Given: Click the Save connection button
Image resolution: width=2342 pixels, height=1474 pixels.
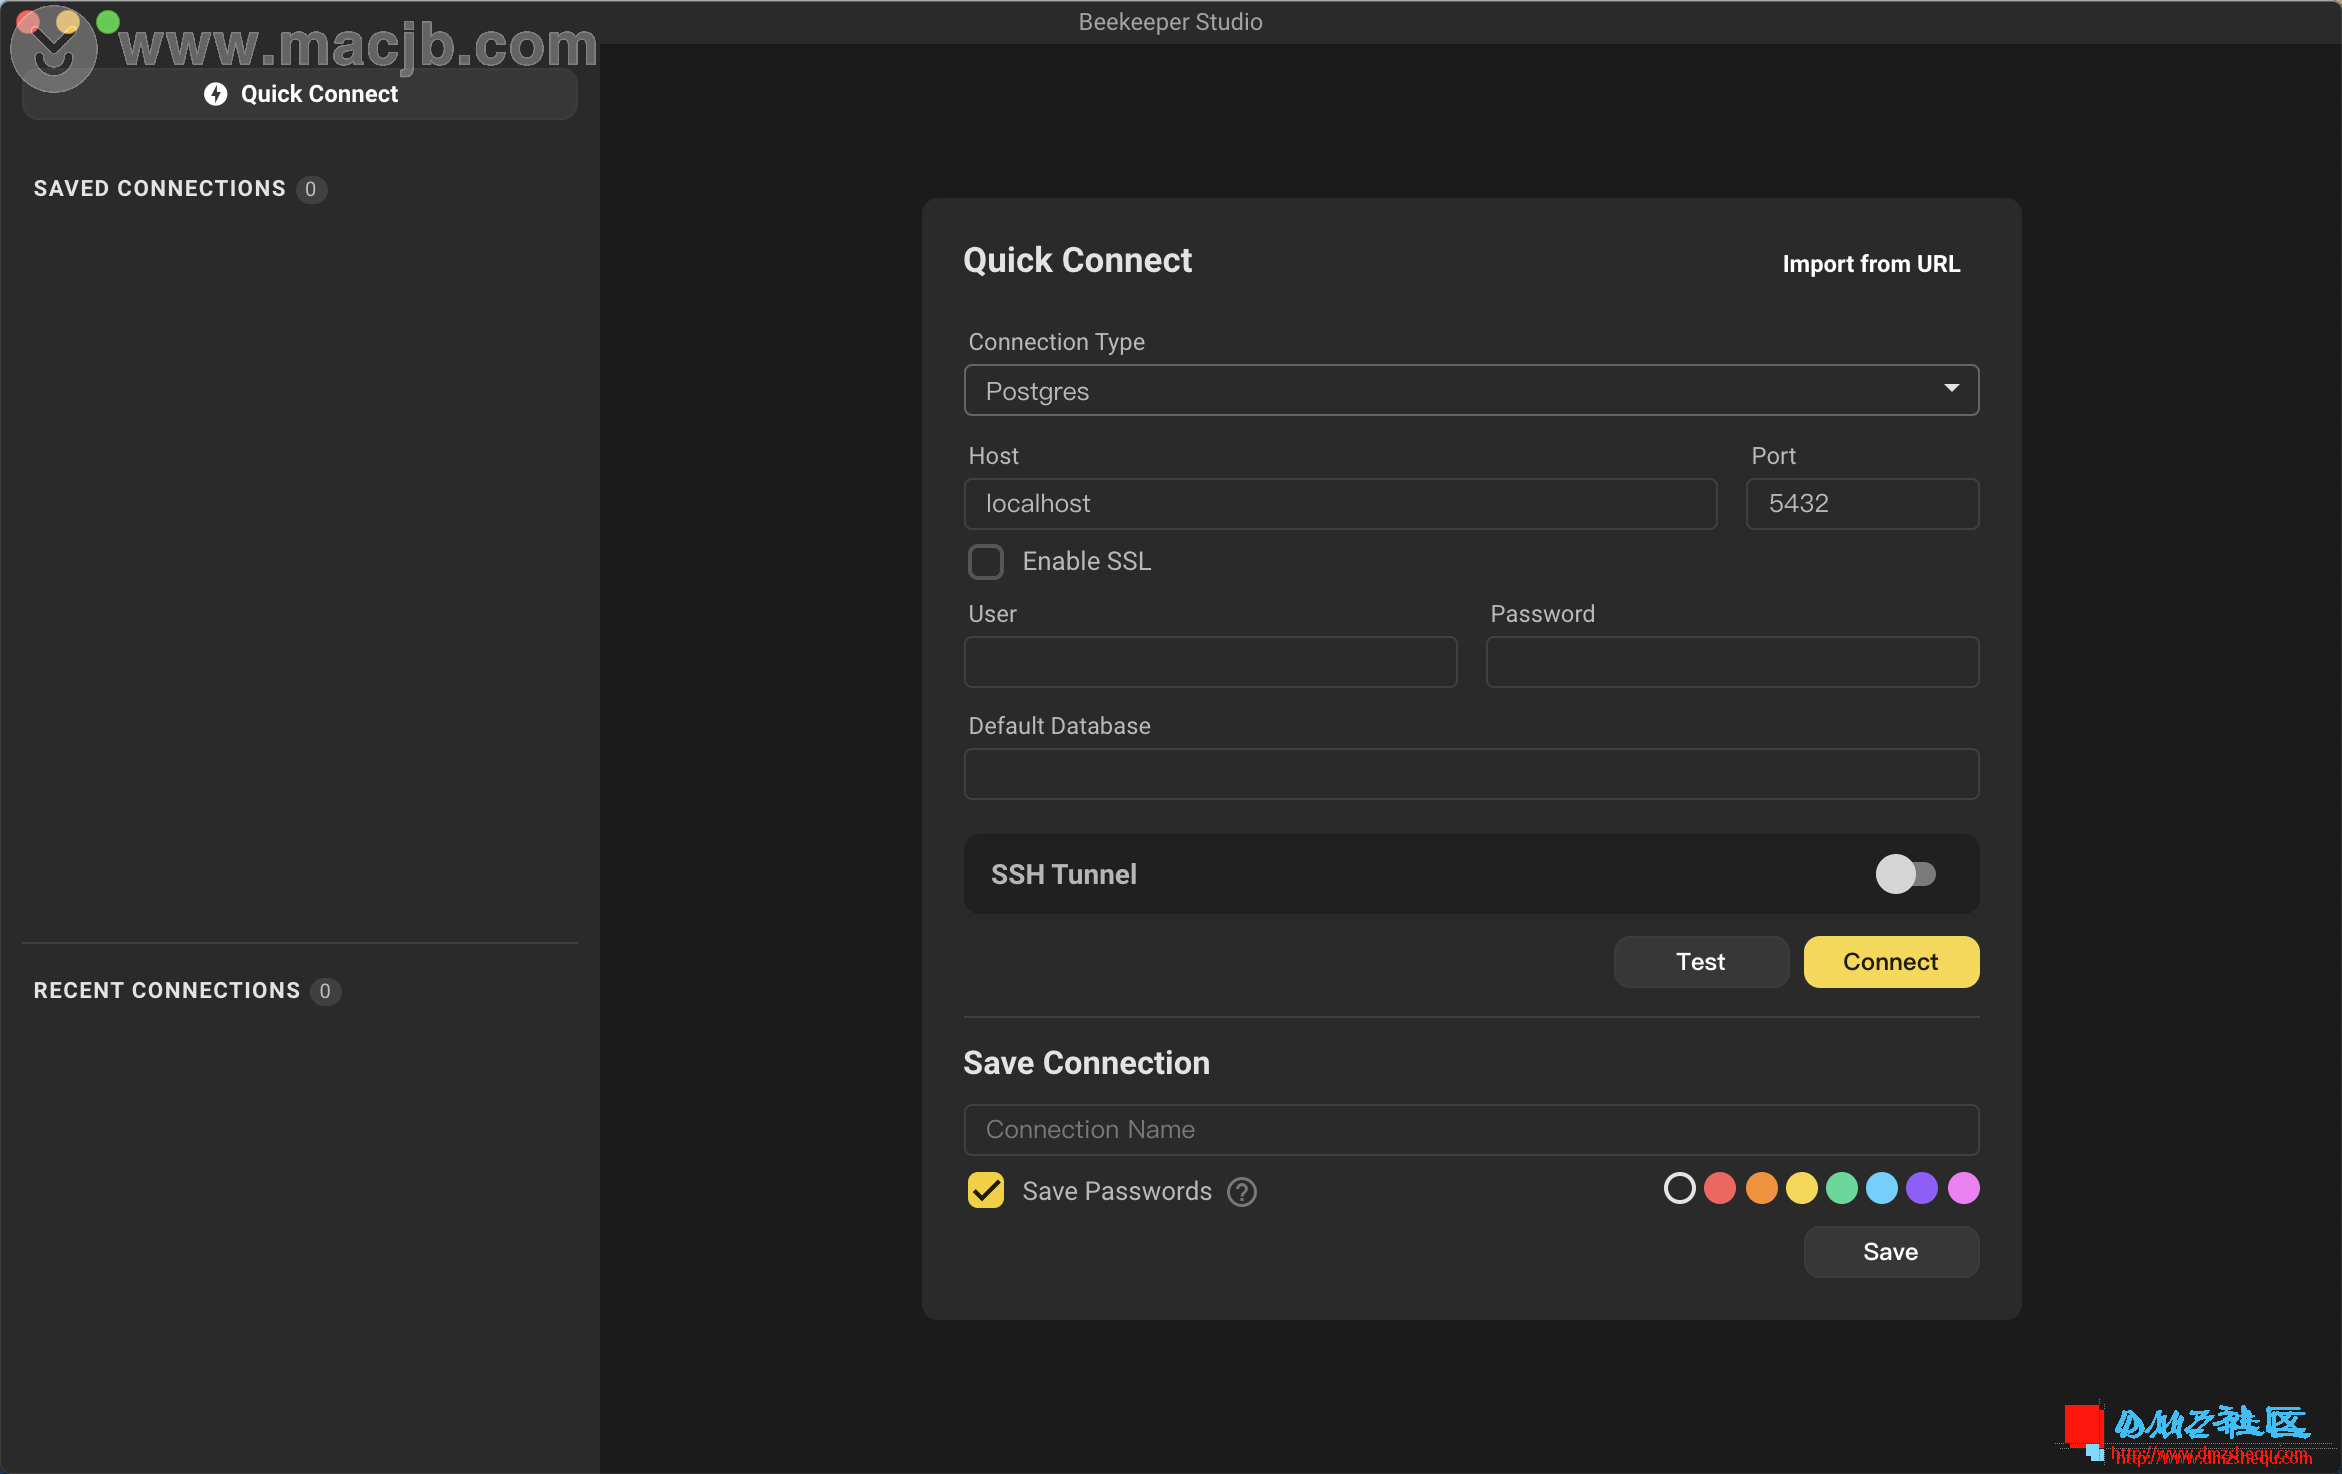Looking at the screenshot, I should (1891, 1252).
